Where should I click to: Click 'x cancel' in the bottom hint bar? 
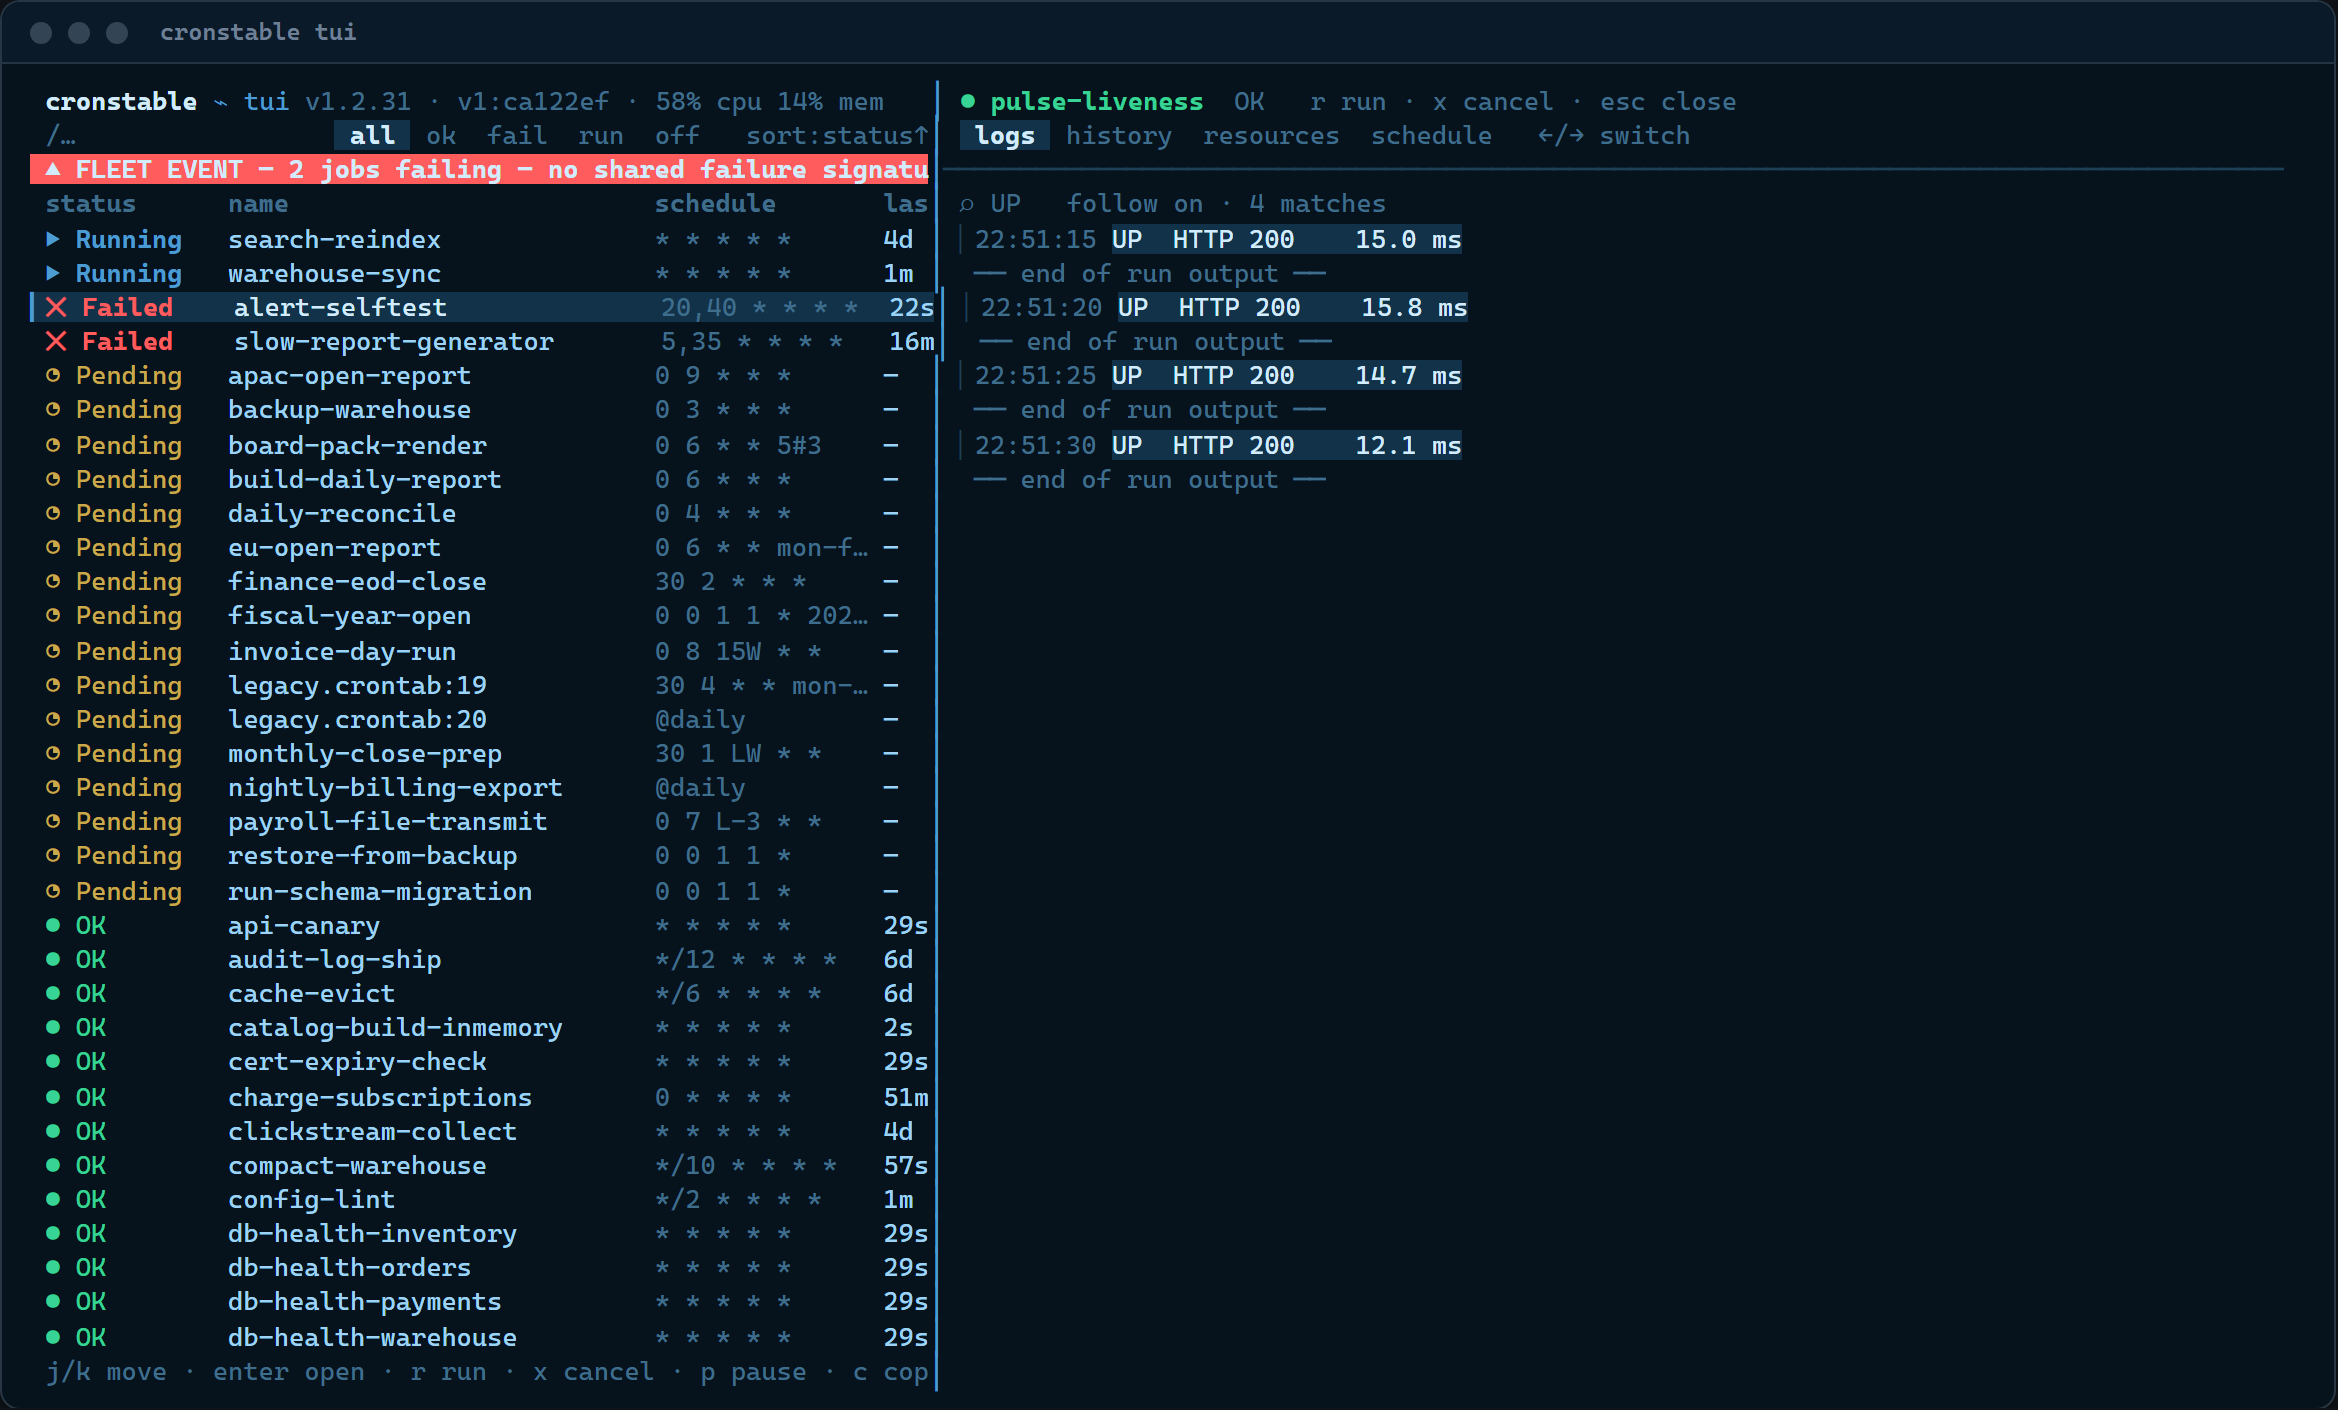coord(593,1371)
